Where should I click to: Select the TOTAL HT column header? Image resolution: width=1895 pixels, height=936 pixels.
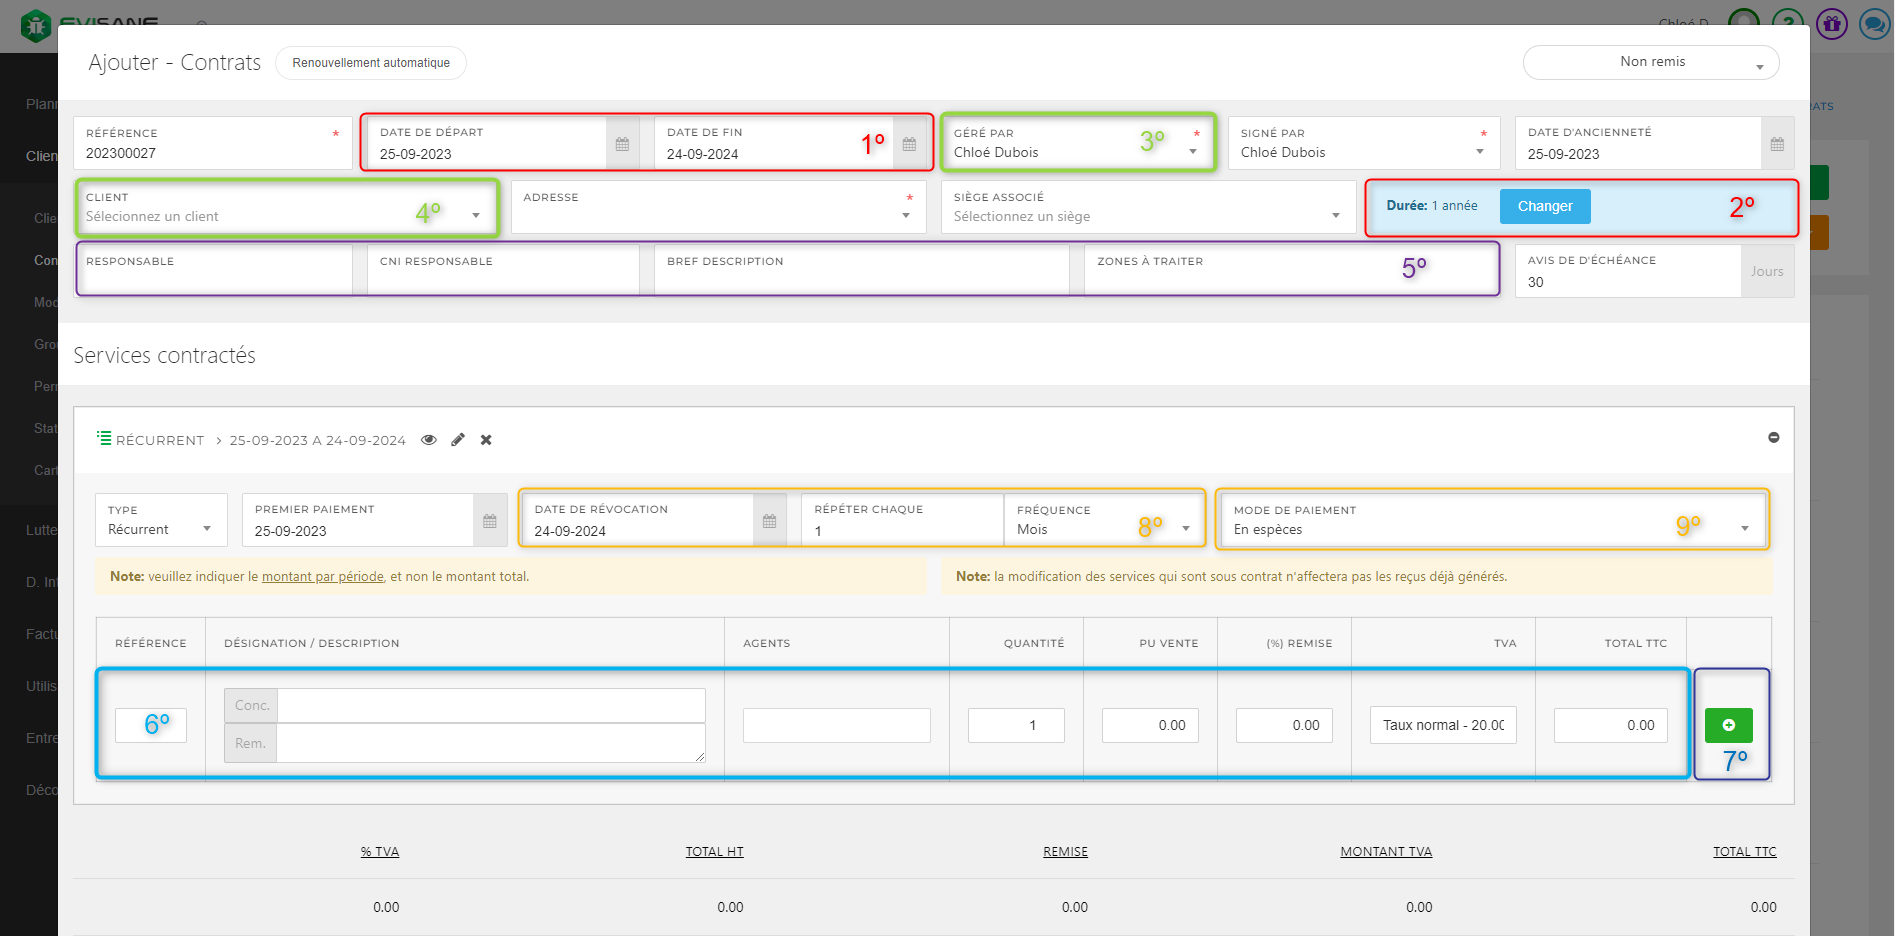pos(714,852)
